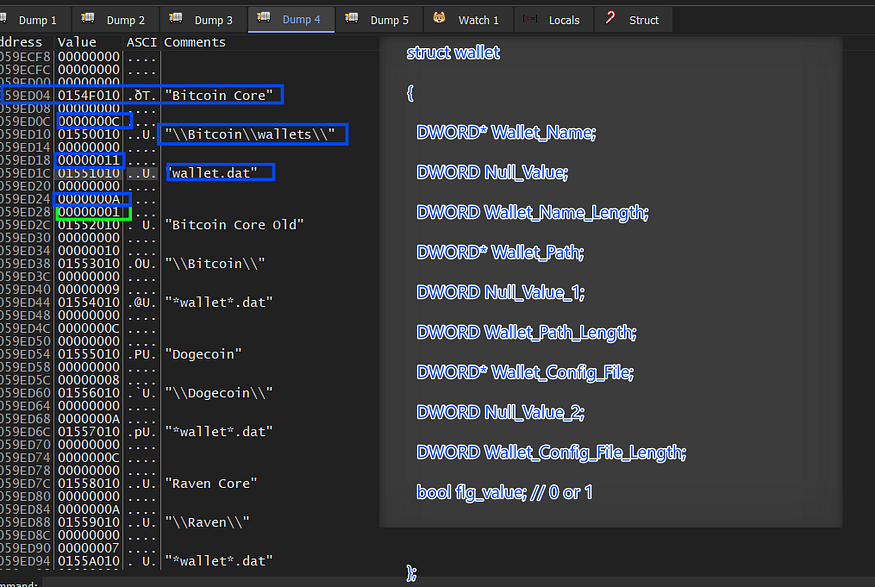This screenshot has width=875, height=587.
Task: Click the Comments column header
Action: [x=195, y=42]
